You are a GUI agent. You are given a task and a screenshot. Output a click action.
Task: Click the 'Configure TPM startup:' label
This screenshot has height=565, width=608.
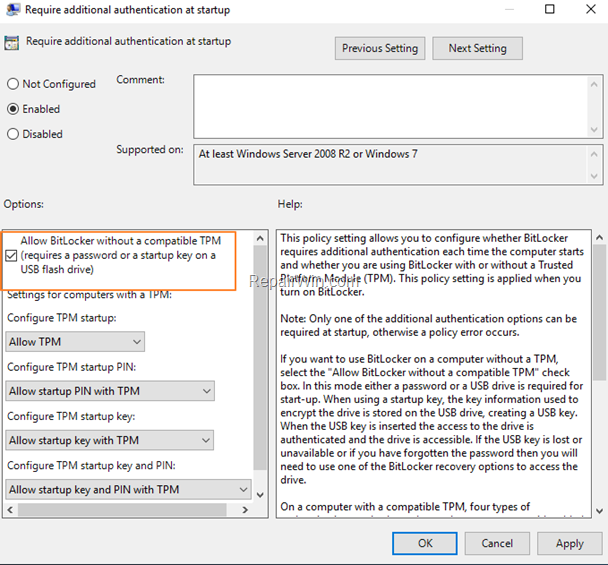[62, 318]
